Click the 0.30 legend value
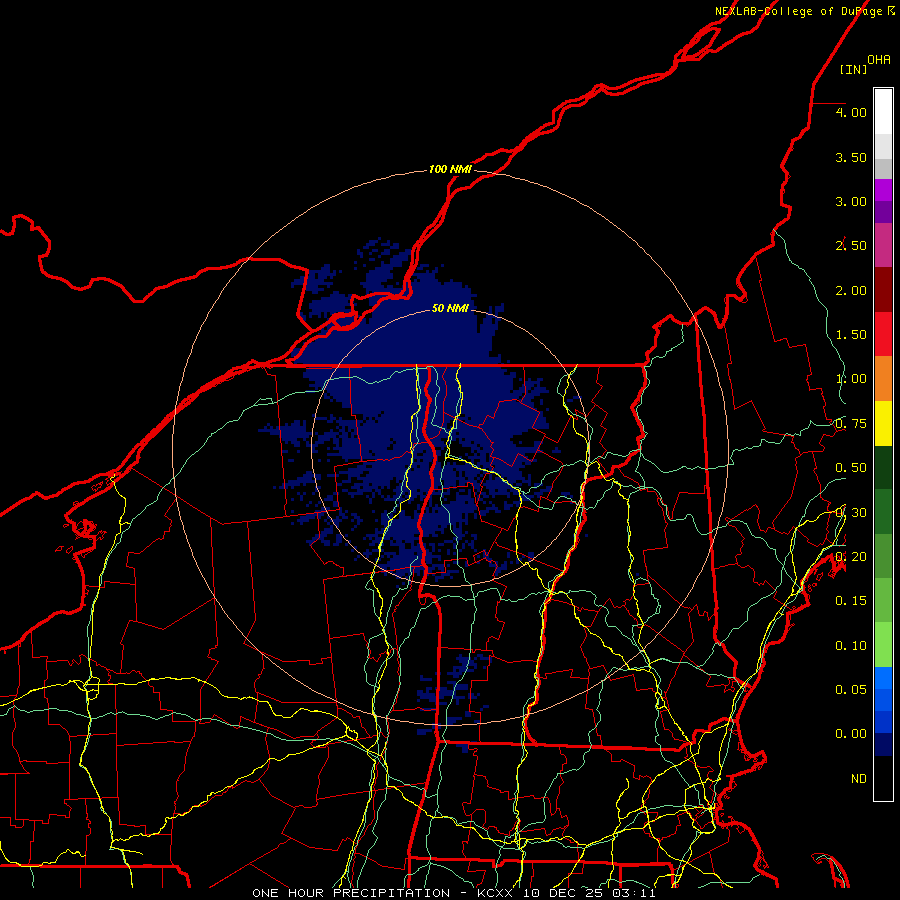The image size is (900, 900). (851, 513)
